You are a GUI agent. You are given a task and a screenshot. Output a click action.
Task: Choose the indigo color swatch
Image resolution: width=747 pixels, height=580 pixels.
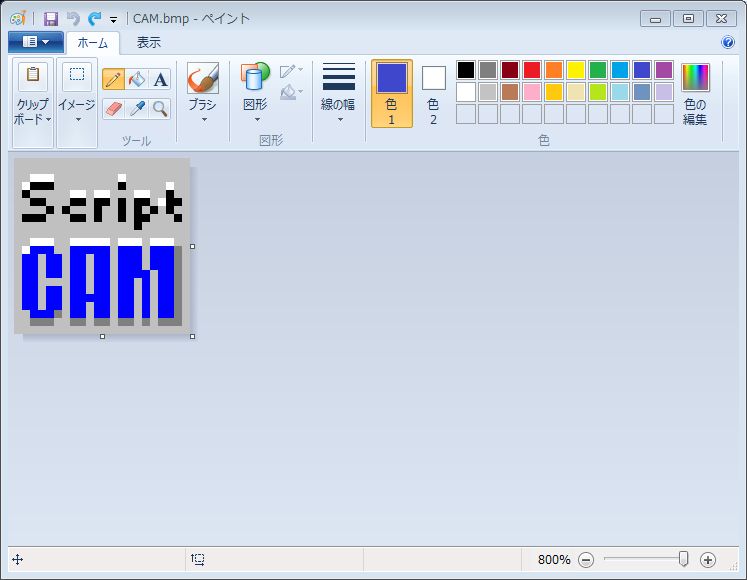pyautogui.click(x=642, y=70)
